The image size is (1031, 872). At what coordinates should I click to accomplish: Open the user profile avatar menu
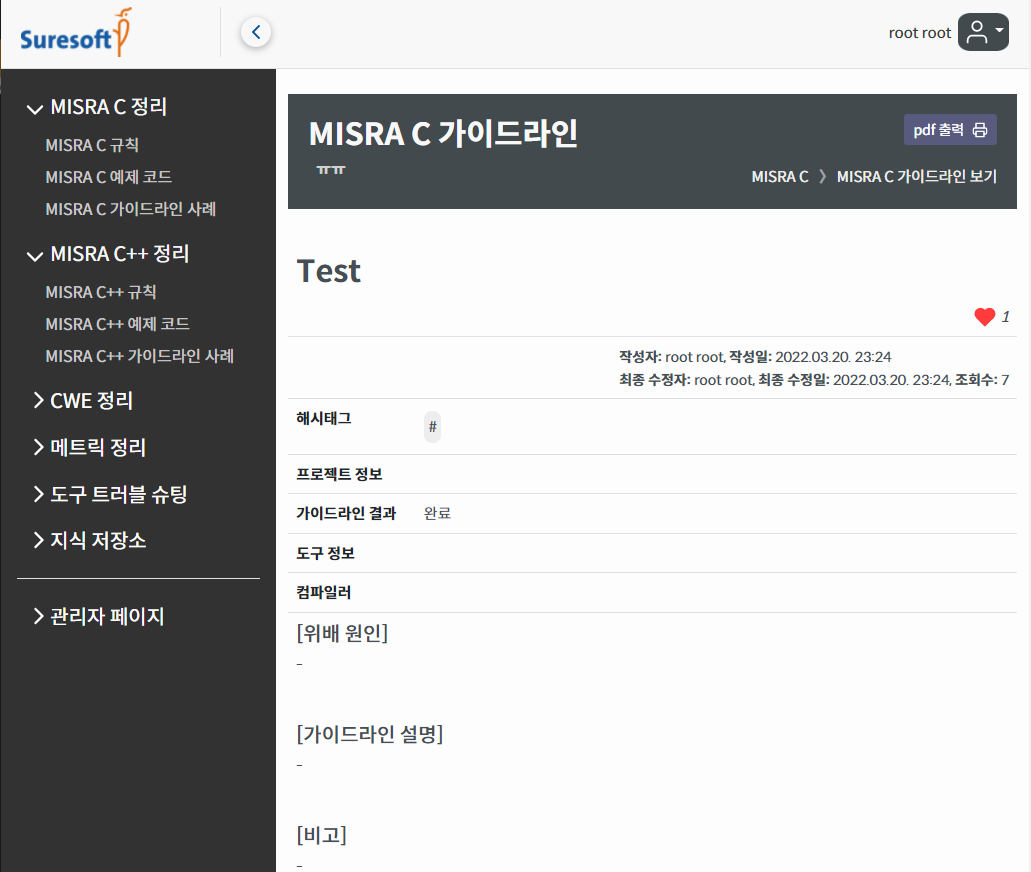(982, 33)
